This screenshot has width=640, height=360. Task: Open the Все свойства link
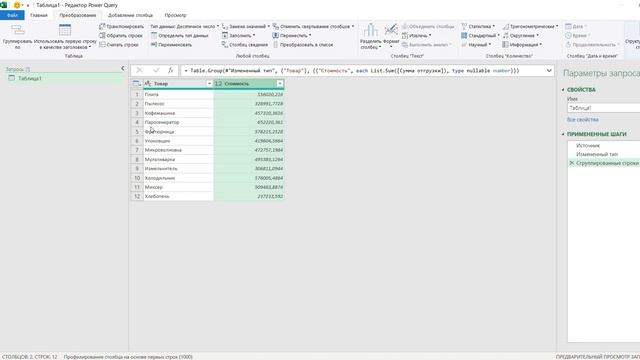point(582,120)
